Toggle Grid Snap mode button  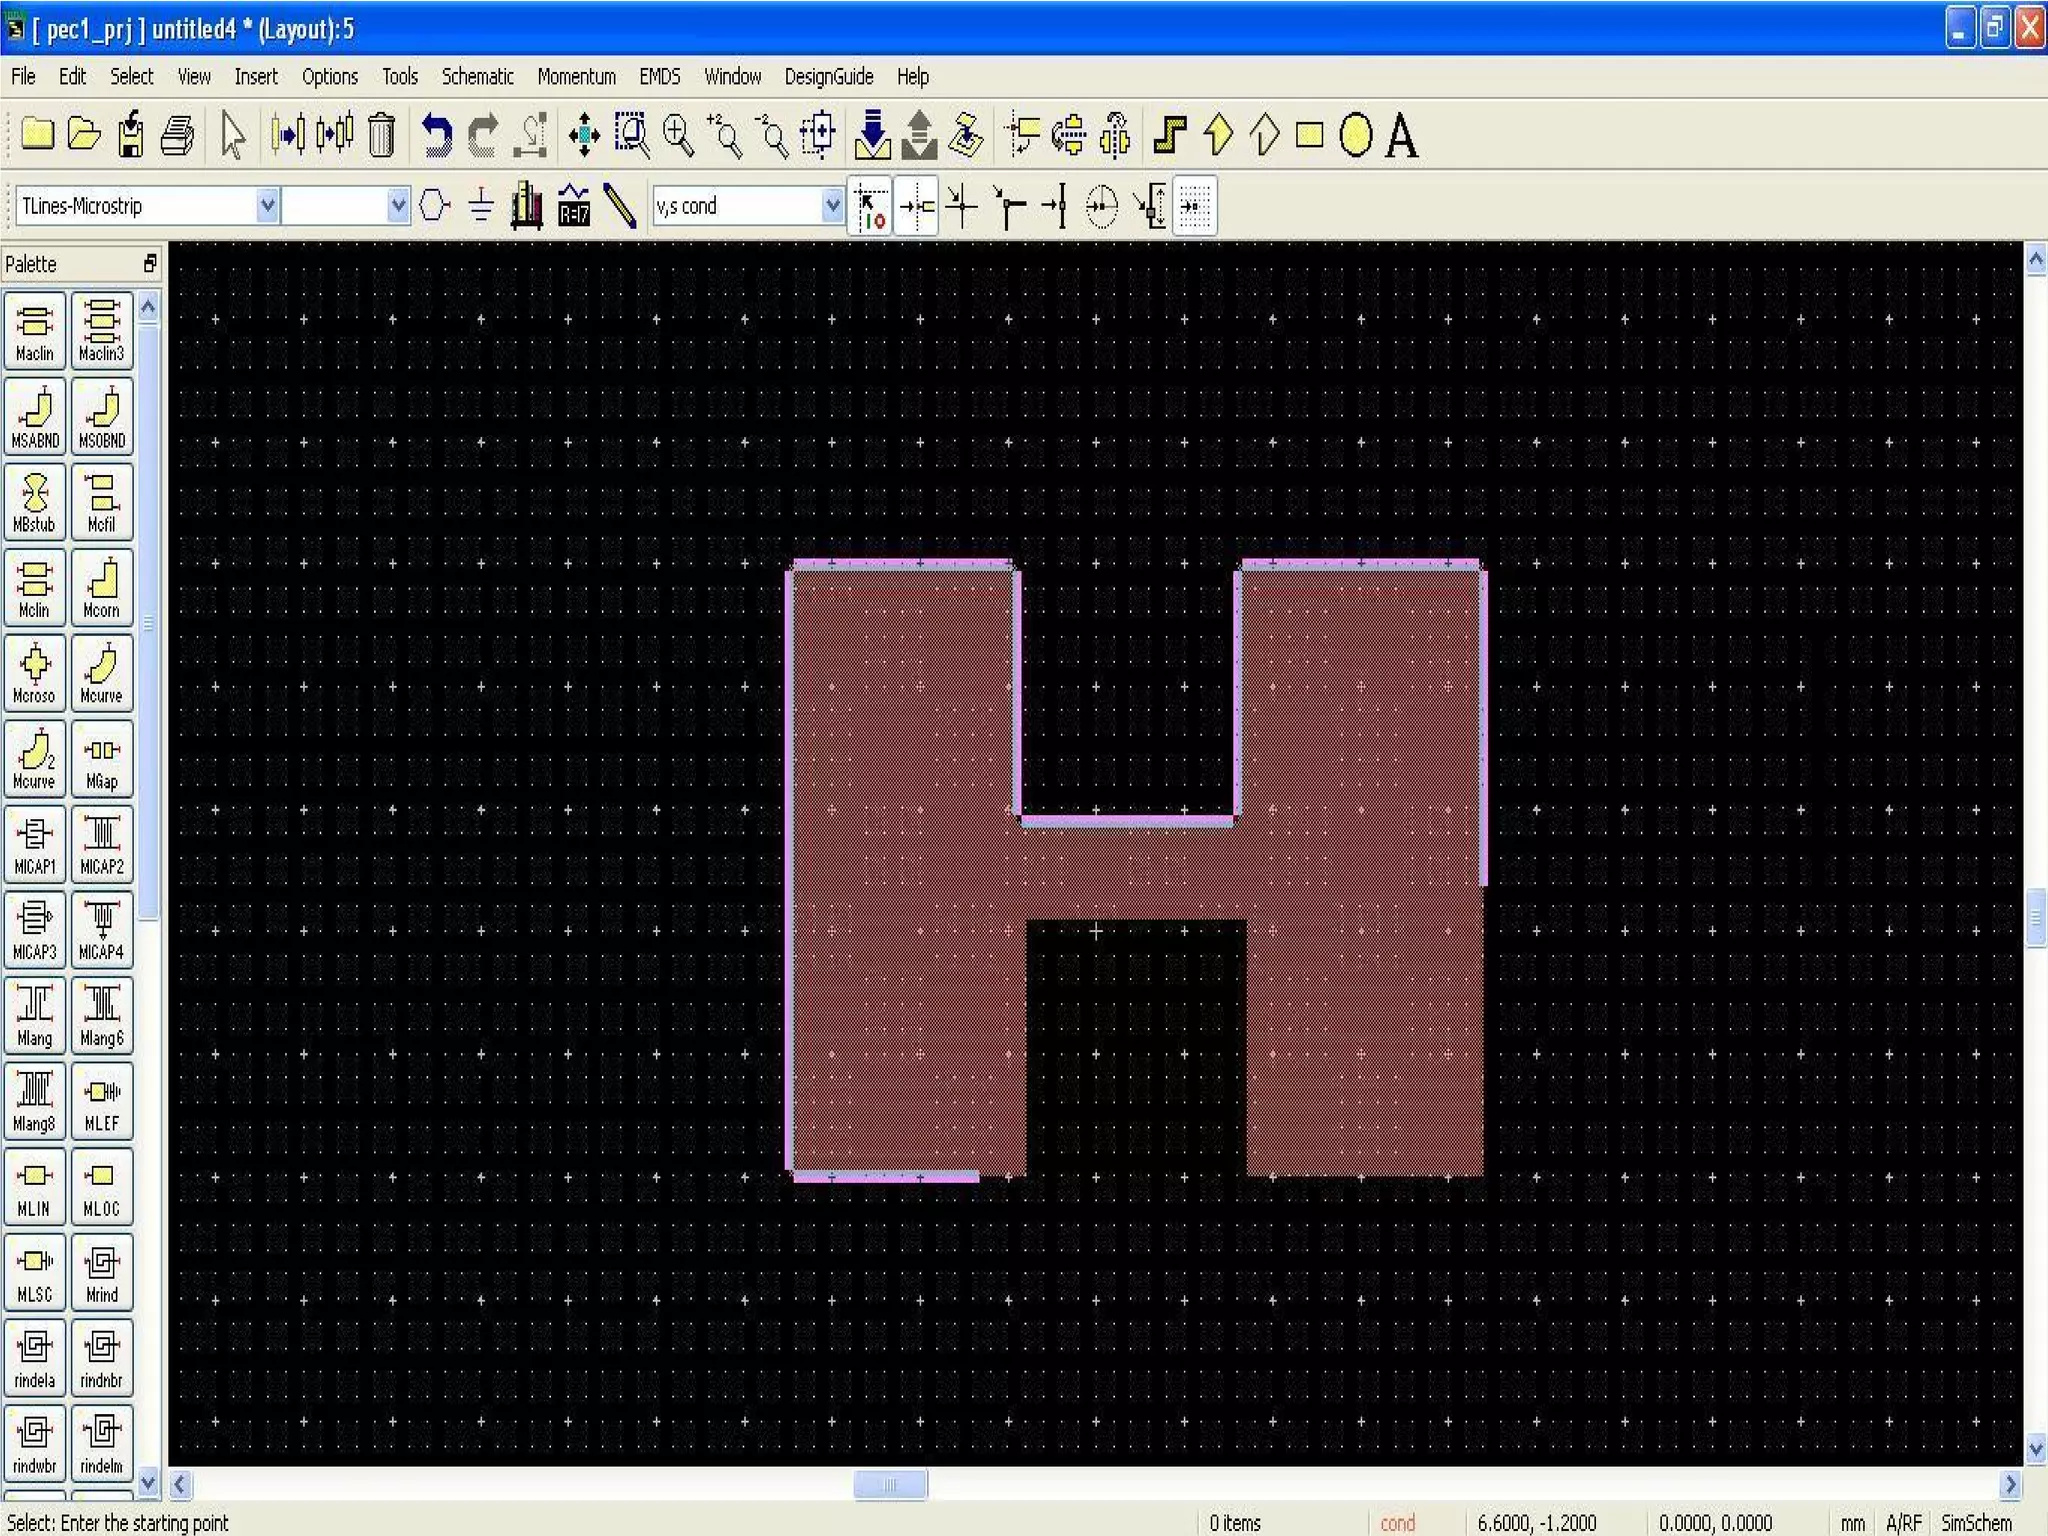[x=1195, y=206]
